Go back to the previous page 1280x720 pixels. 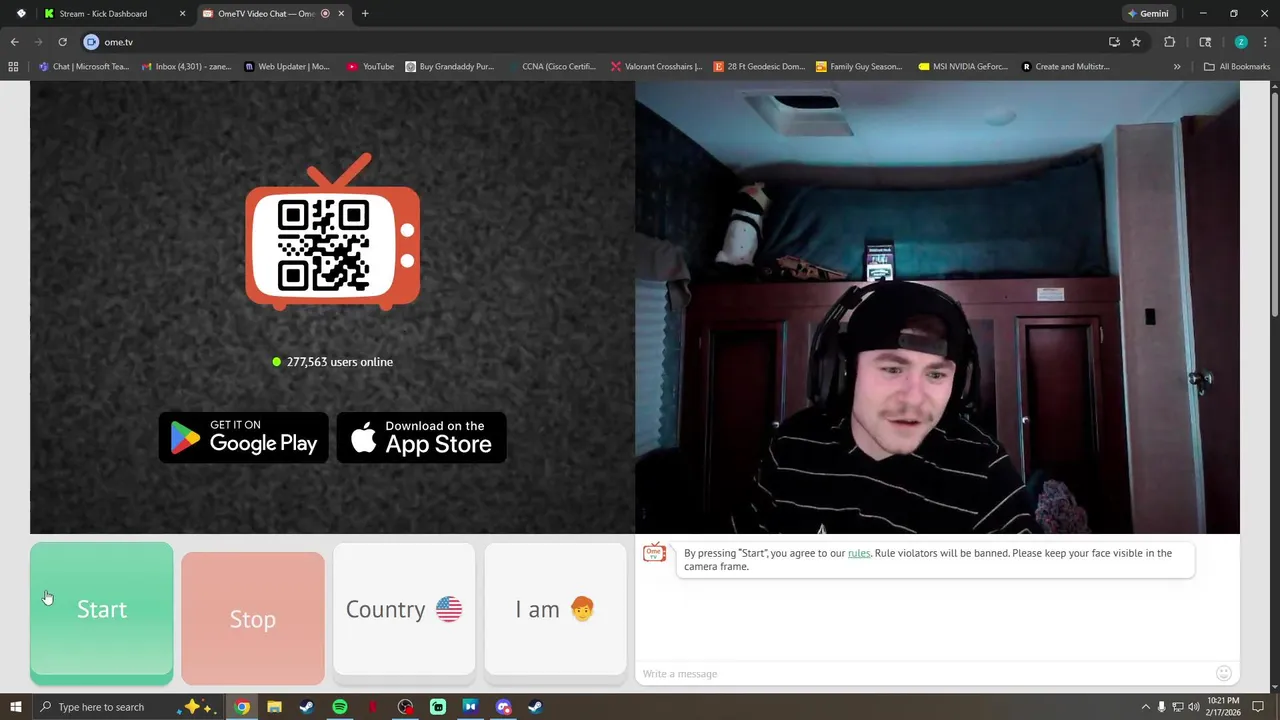(15, 42)
